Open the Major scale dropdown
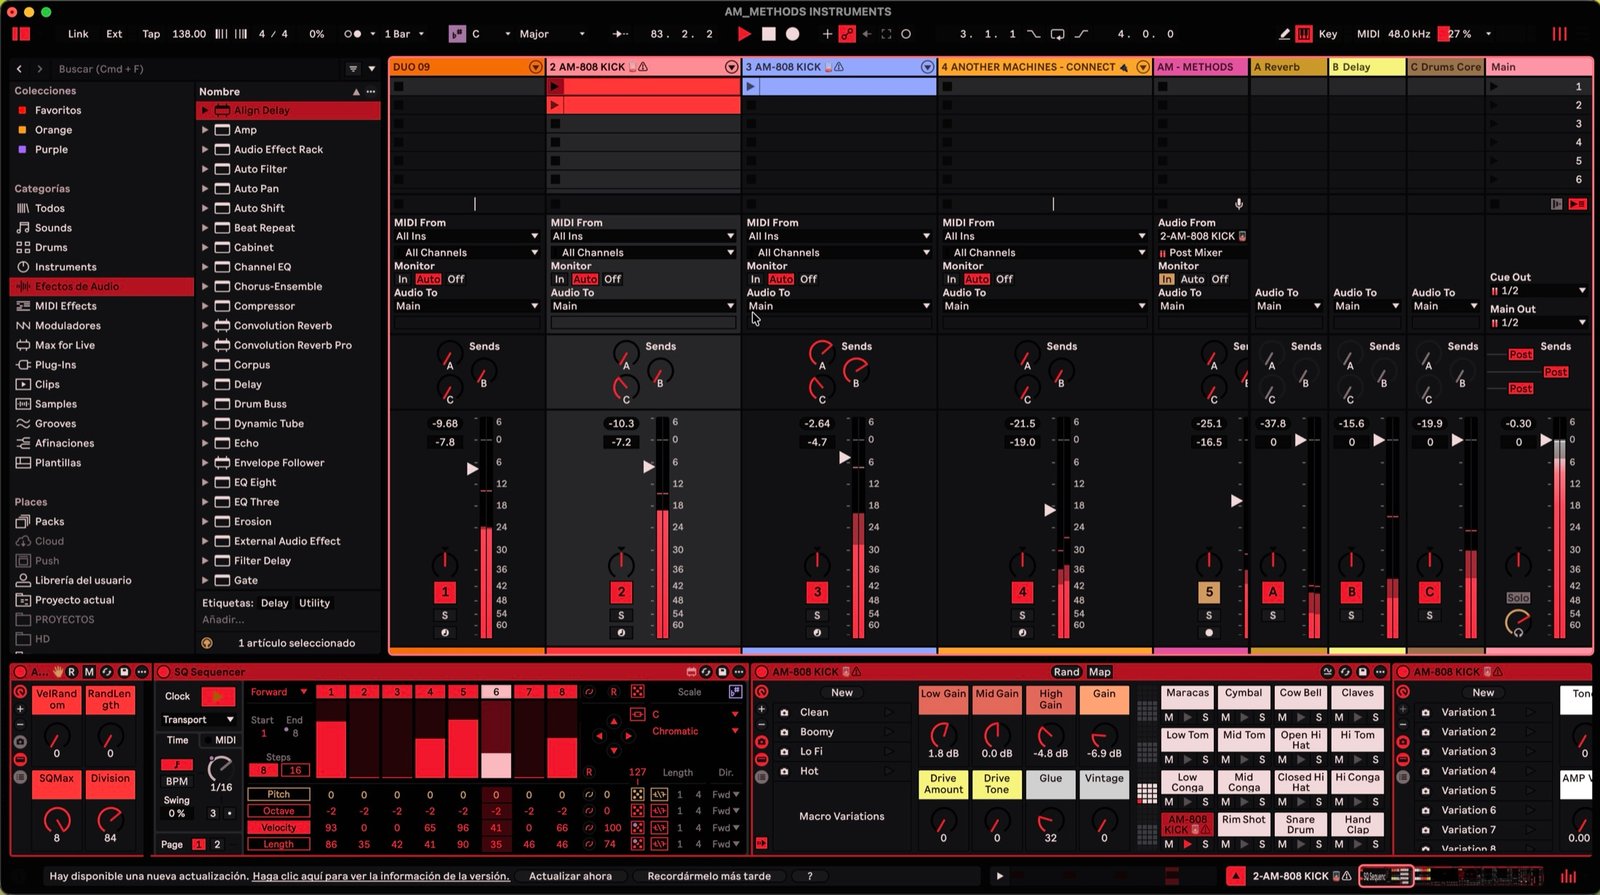This screenshot has height=895, width=1600. click(550, 34)
